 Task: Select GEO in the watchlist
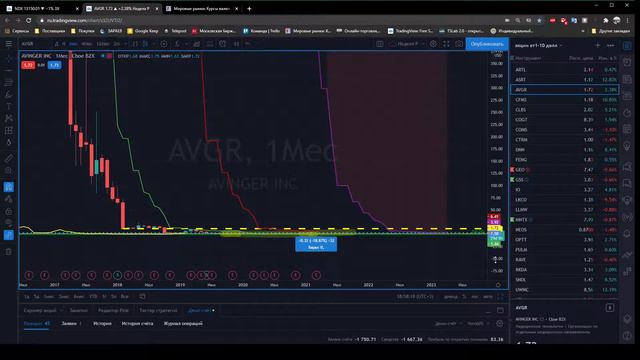coord(565,170)
